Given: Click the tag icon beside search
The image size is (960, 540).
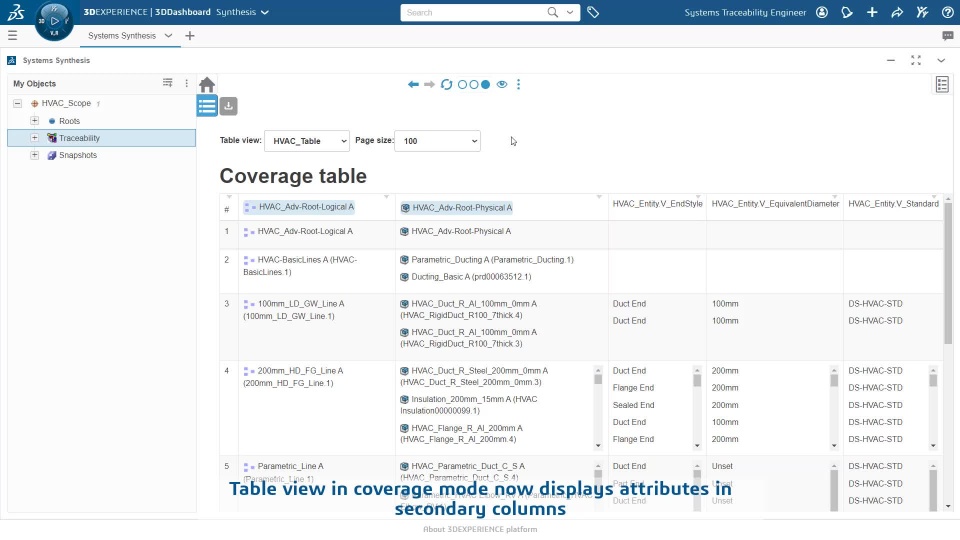Looking at the screenshot, I should click(x=593, y=12).
